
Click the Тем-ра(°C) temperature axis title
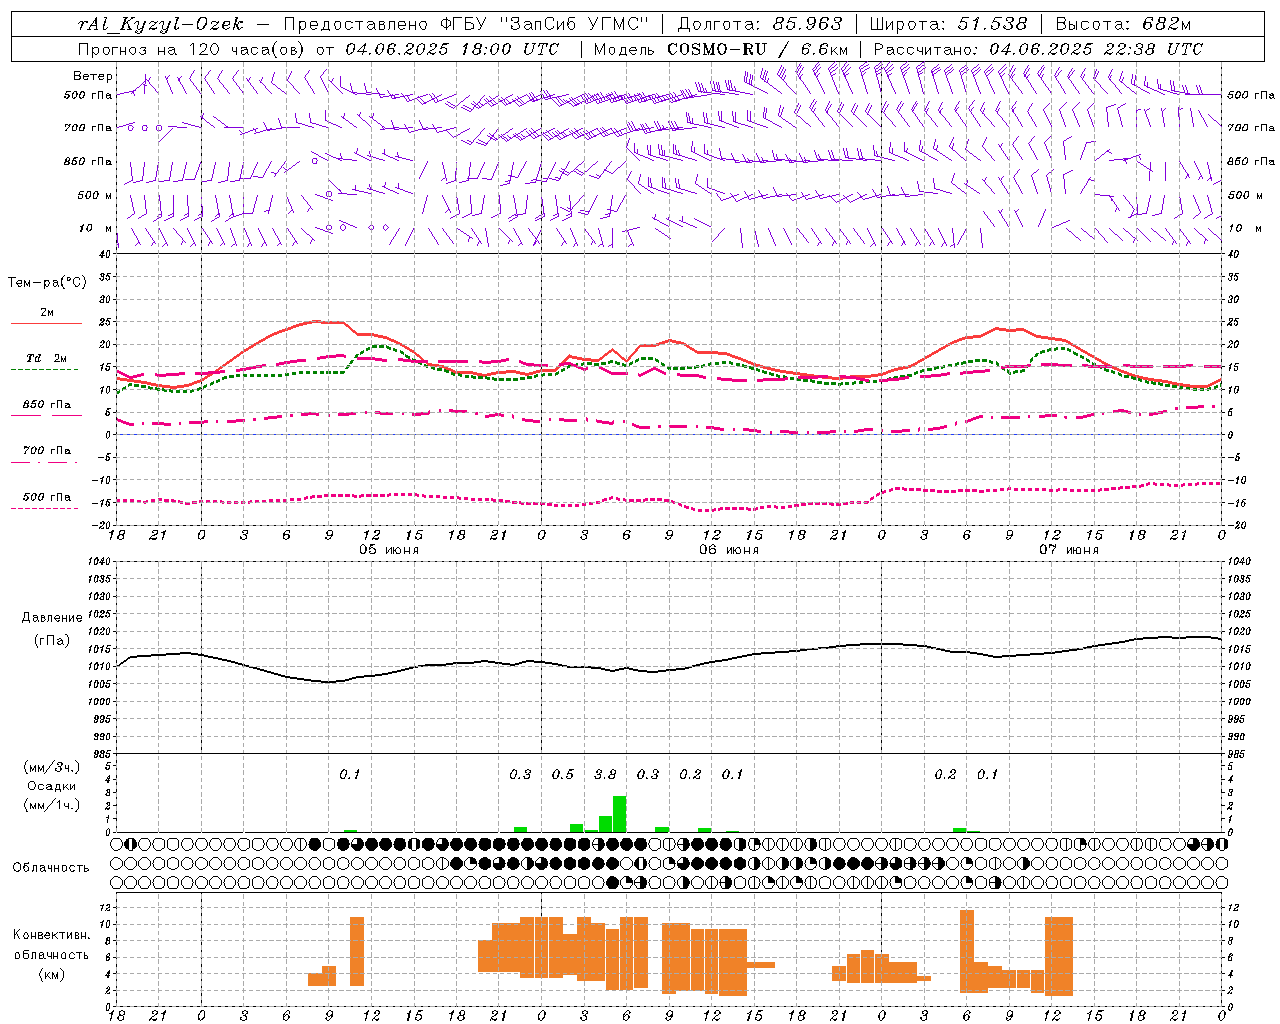tap(47, 282)
